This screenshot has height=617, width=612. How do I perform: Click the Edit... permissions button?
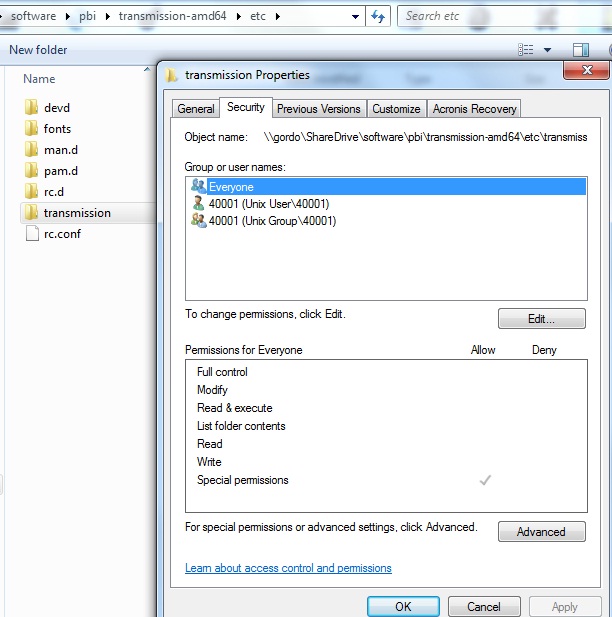pyautogui.click(x=542, y=318)
